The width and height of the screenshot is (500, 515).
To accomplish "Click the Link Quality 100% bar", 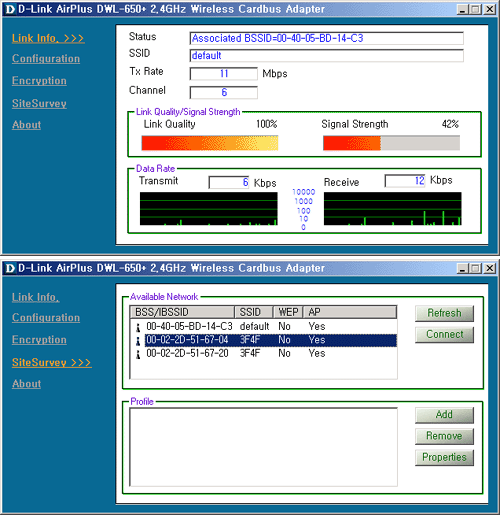I will point(210,143).
